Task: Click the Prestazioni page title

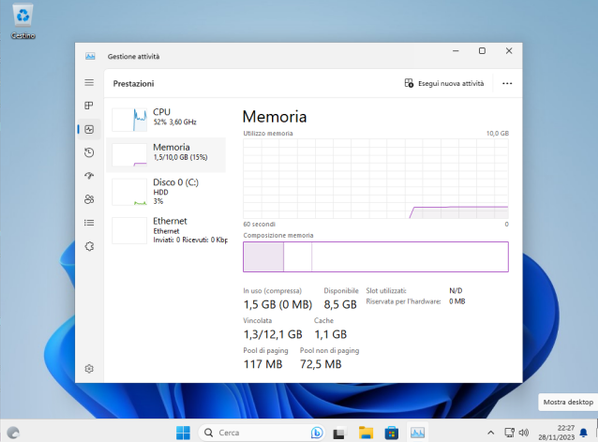Action: pos(133,84)
